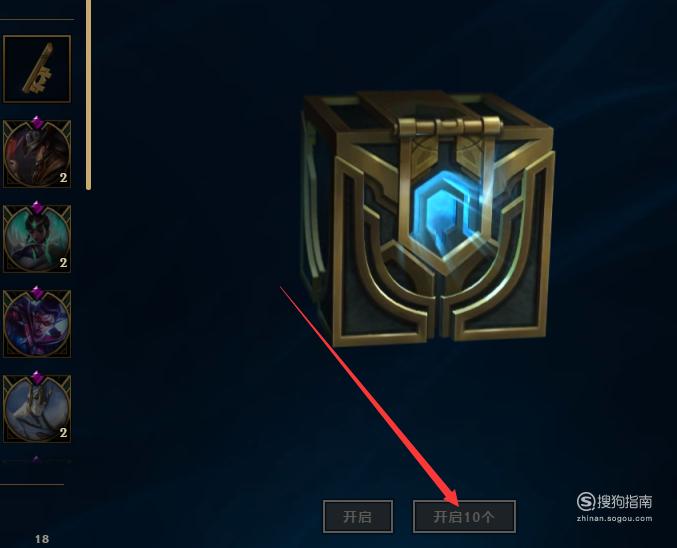Click the Sogou circular S logo
This screenshot has height=548, width=677.
(x=586, y=501)
